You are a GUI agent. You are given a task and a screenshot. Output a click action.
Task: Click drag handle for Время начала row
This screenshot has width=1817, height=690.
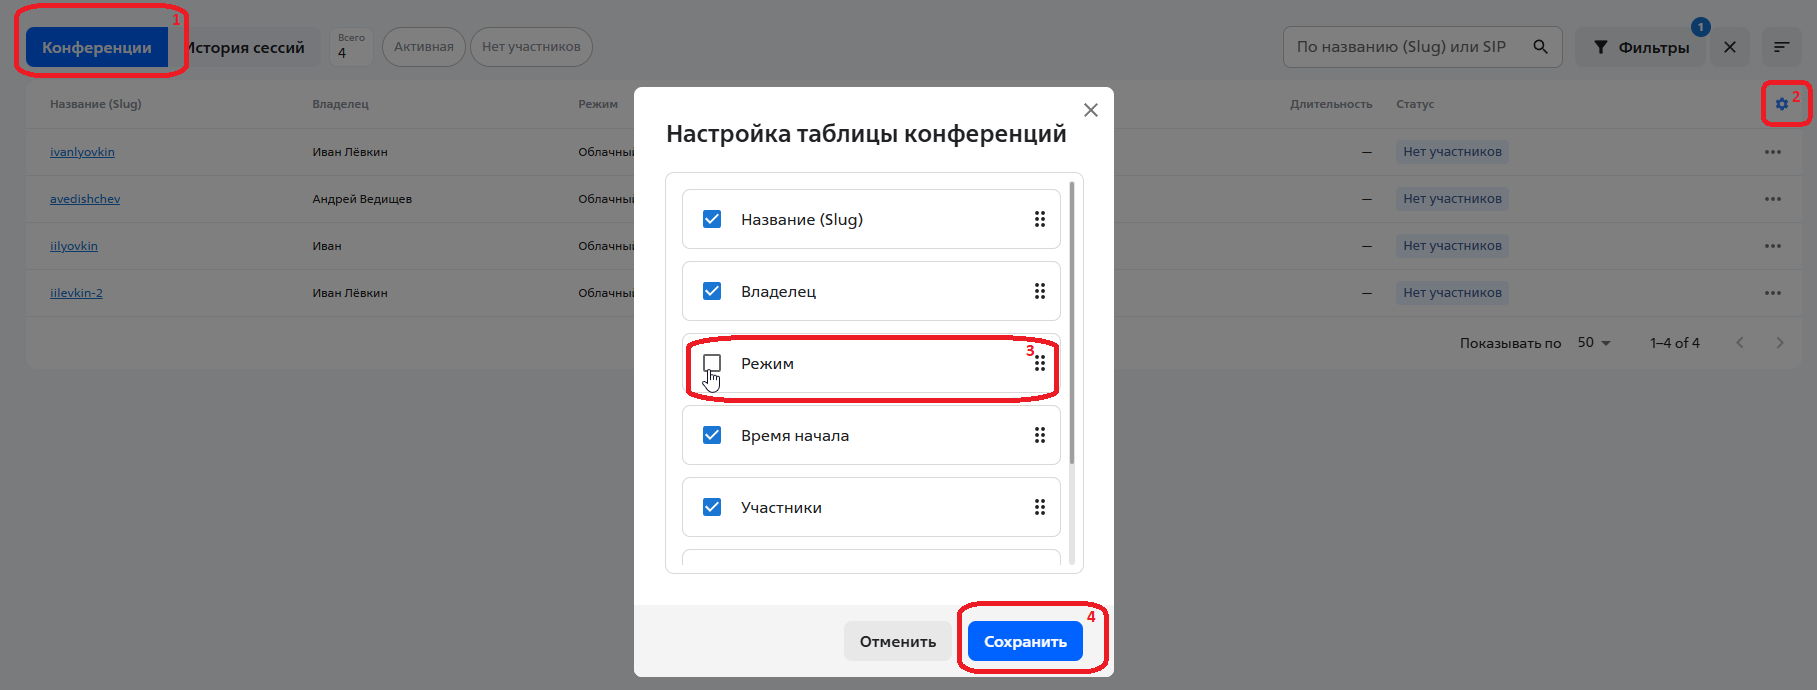(x=1040, y=435)
